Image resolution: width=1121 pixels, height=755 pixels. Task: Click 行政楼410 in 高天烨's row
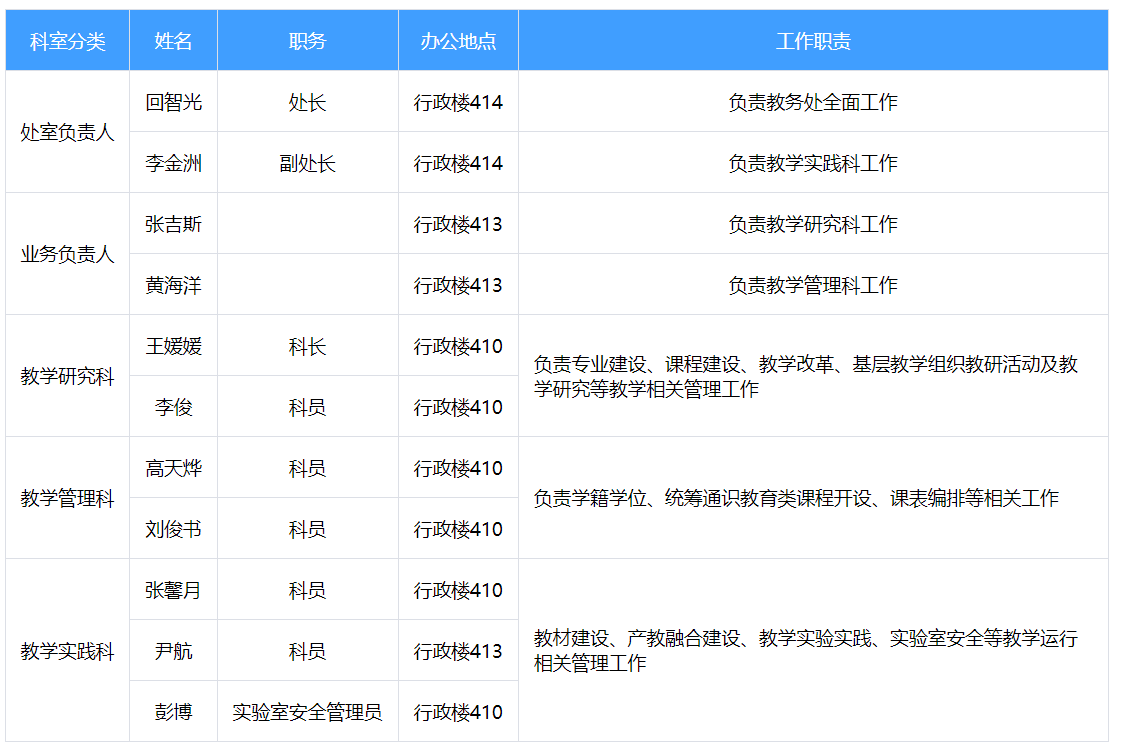pyautogui.click(x=458, y=468)
